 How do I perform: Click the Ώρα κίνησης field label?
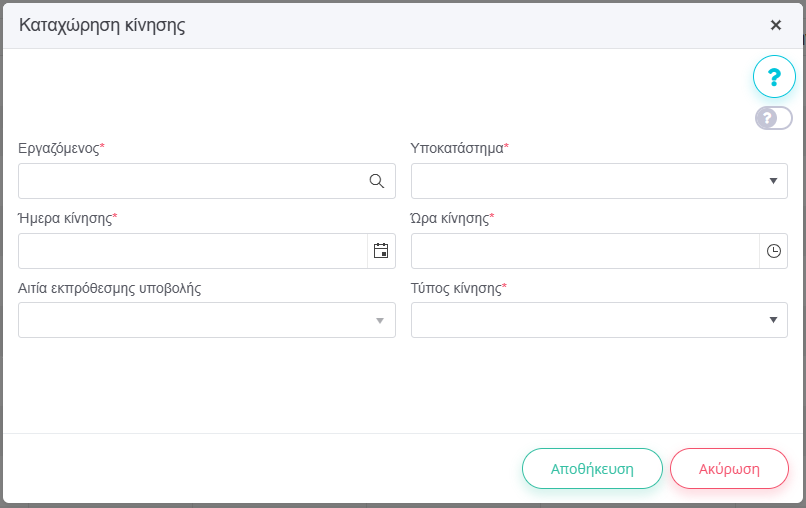pyautogui.click(x=450, y=218)
